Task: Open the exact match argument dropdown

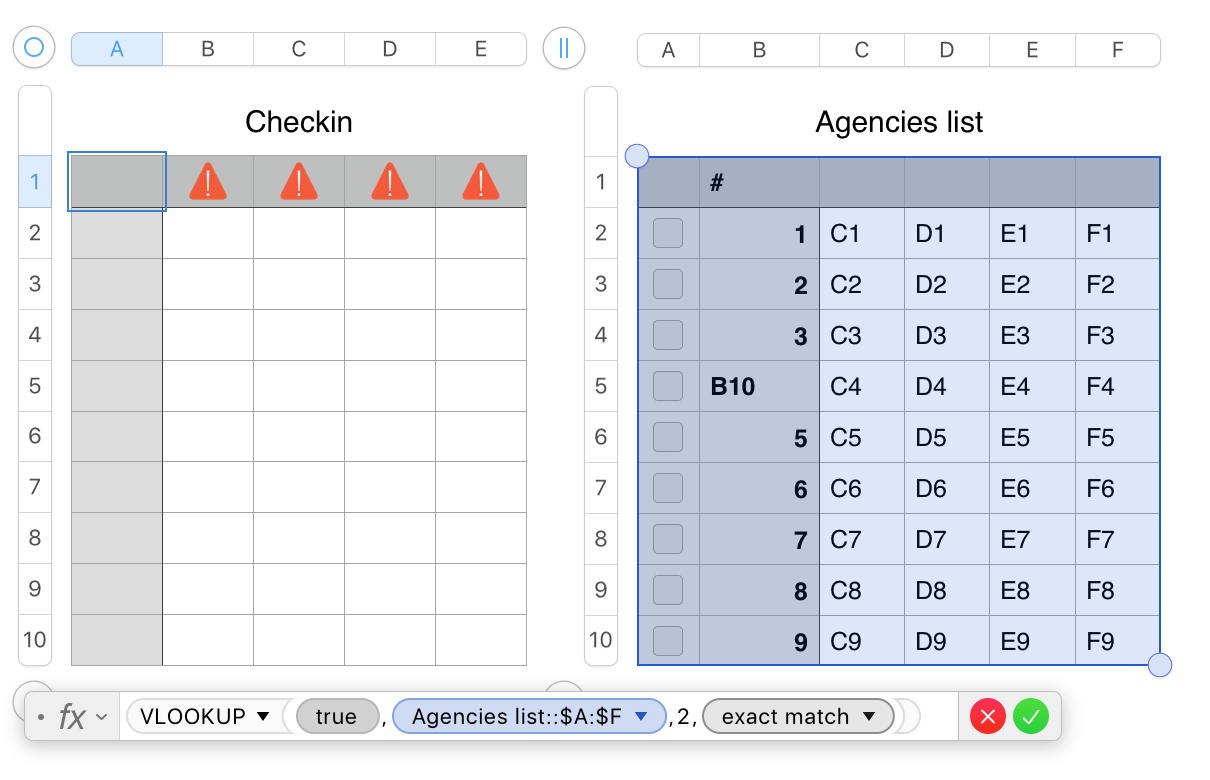Action: (x=870, y=717)
